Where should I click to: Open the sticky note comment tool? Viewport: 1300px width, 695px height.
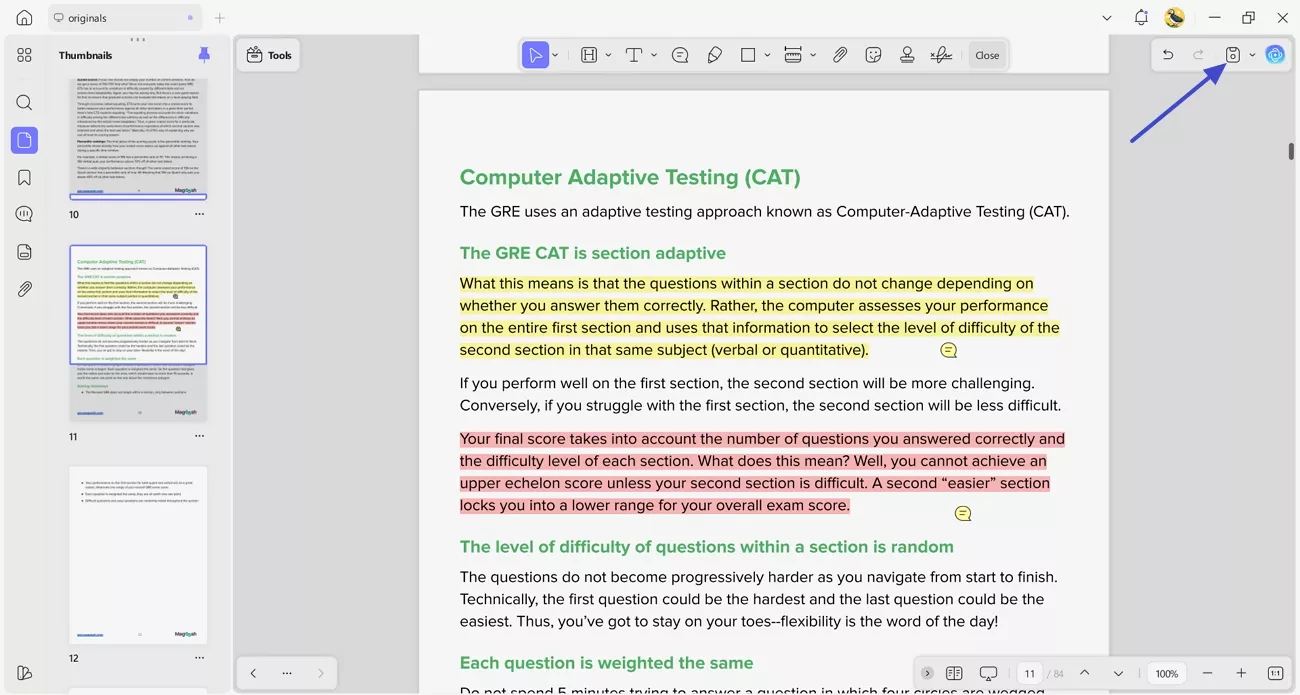pyautogui.click(x=681, y=55)
